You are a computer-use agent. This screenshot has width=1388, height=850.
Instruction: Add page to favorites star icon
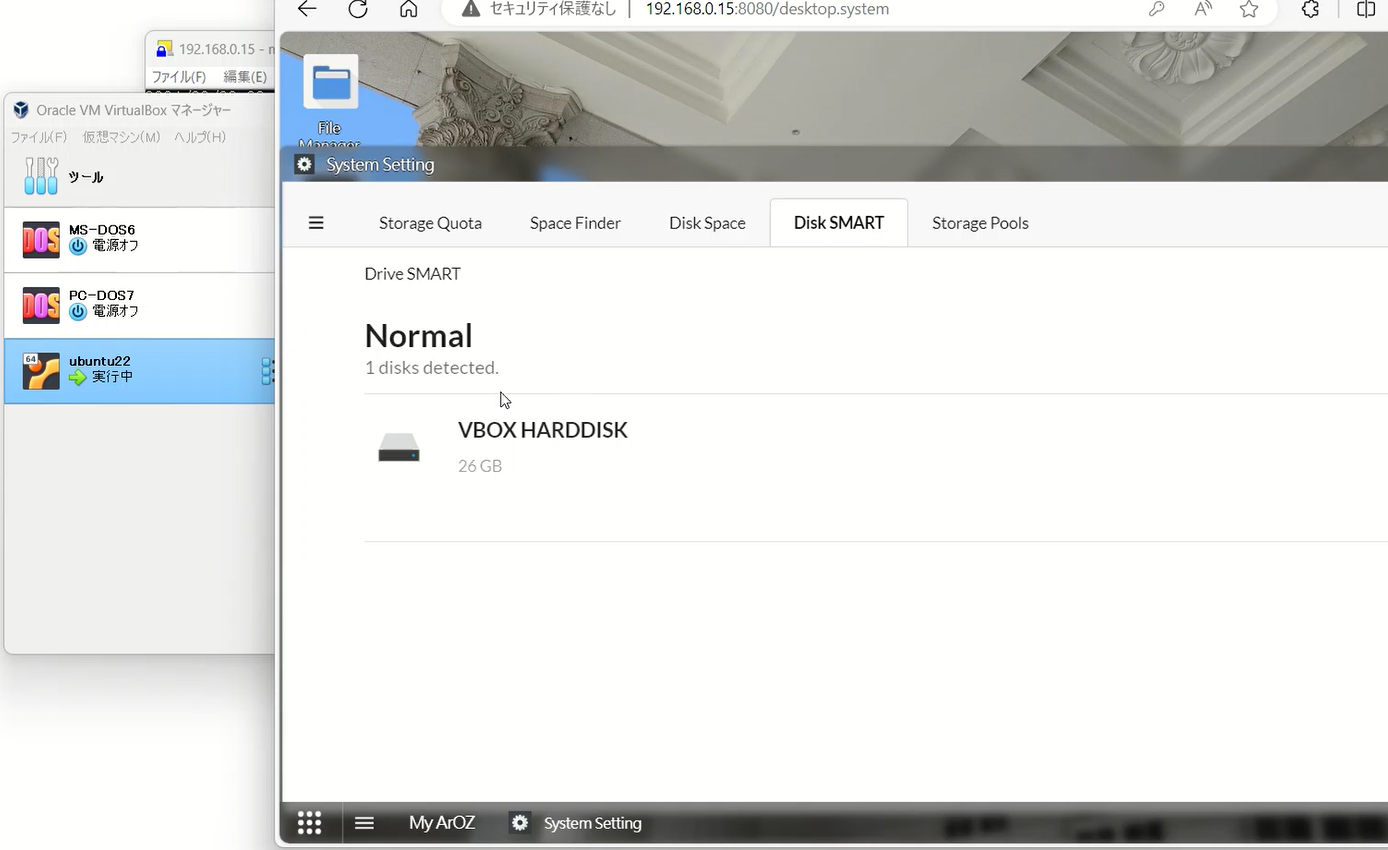(x=1249, y=9)
